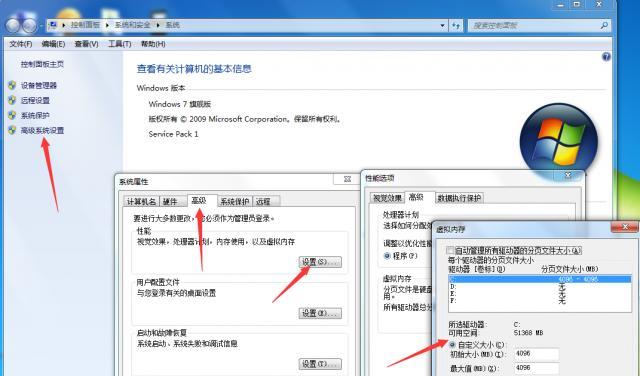Click shield icon beside 远程设置
Viewport: 640px width, 376px height.
click(12, 100)
